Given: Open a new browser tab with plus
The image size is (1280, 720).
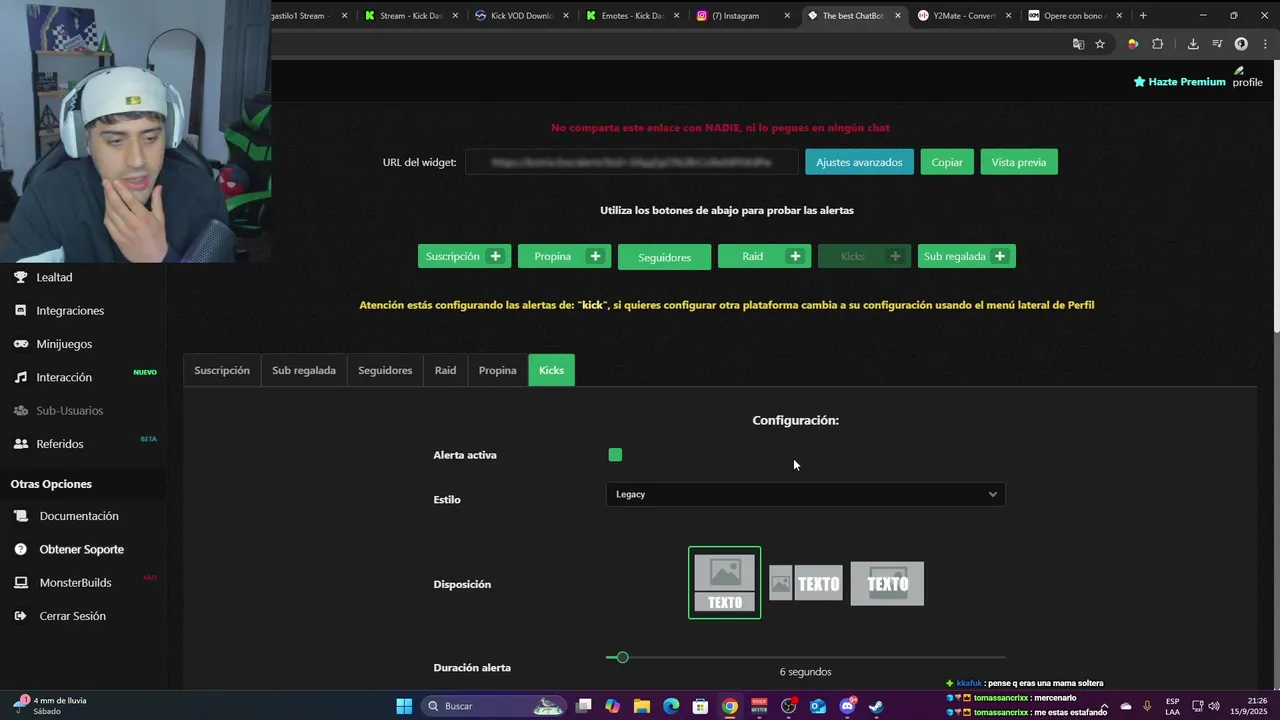Looking at the screenshot, I should [x=1143, y=15].
